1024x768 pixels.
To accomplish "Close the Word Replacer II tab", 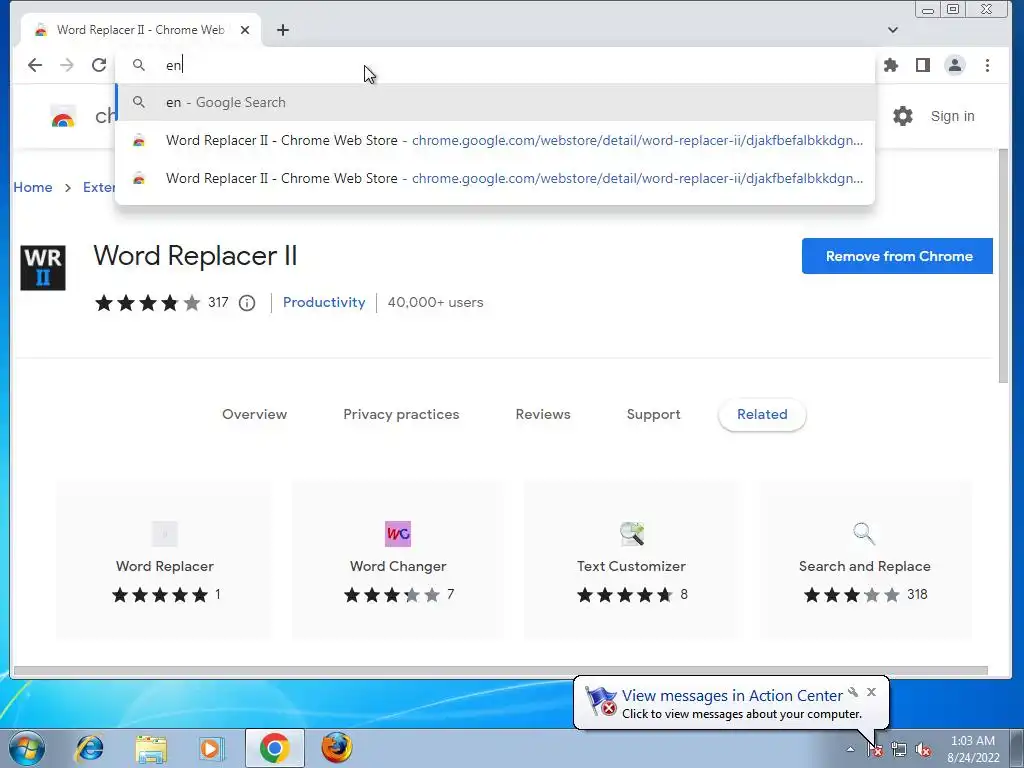I will coord(245,30).
